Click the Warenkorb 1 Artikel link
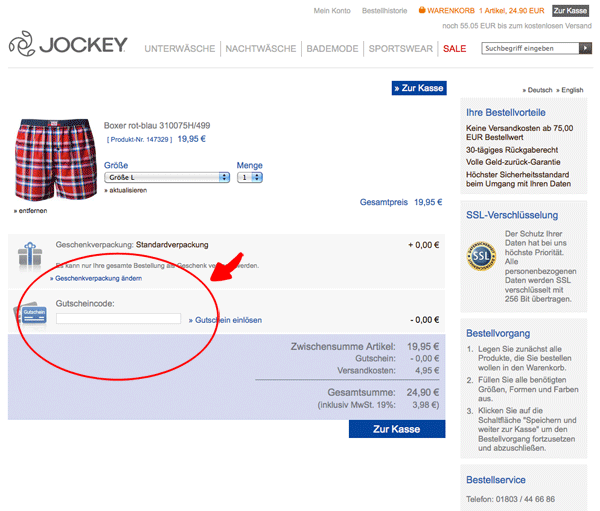Image resolution: width=600 pixels, height=511 pixels. [x=486, y=11]
